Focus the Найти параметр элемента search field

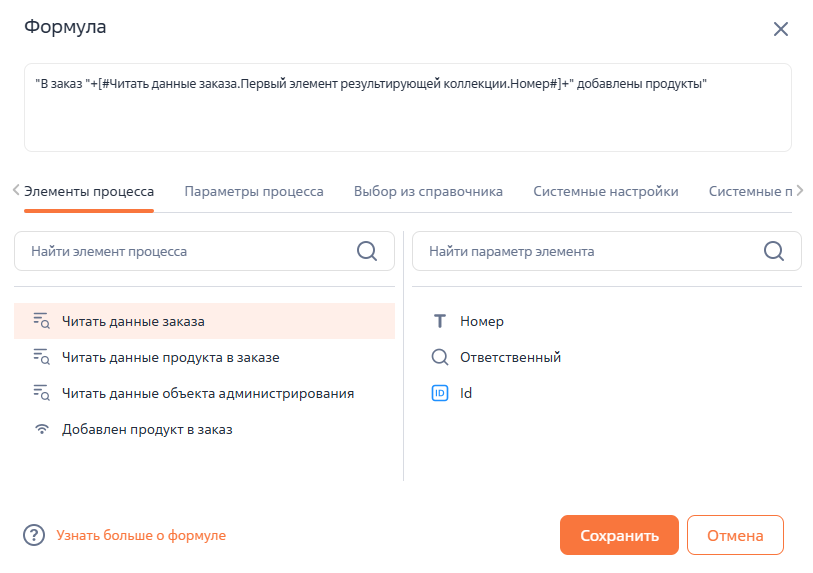[x=607, y=251]
